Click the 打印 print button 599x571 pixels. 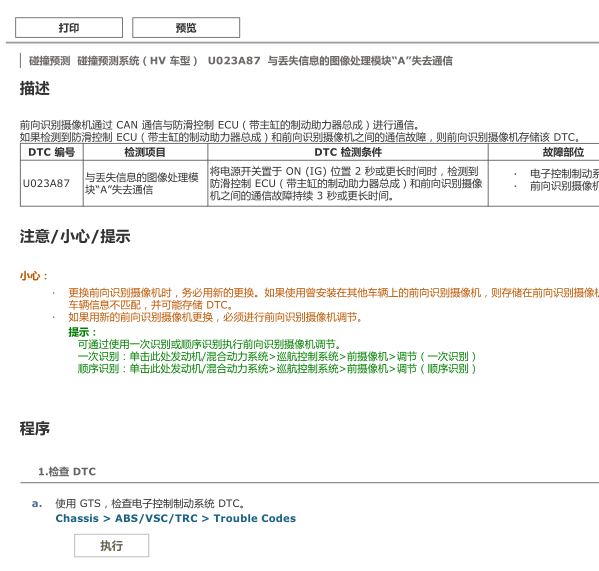coord(69,27)
